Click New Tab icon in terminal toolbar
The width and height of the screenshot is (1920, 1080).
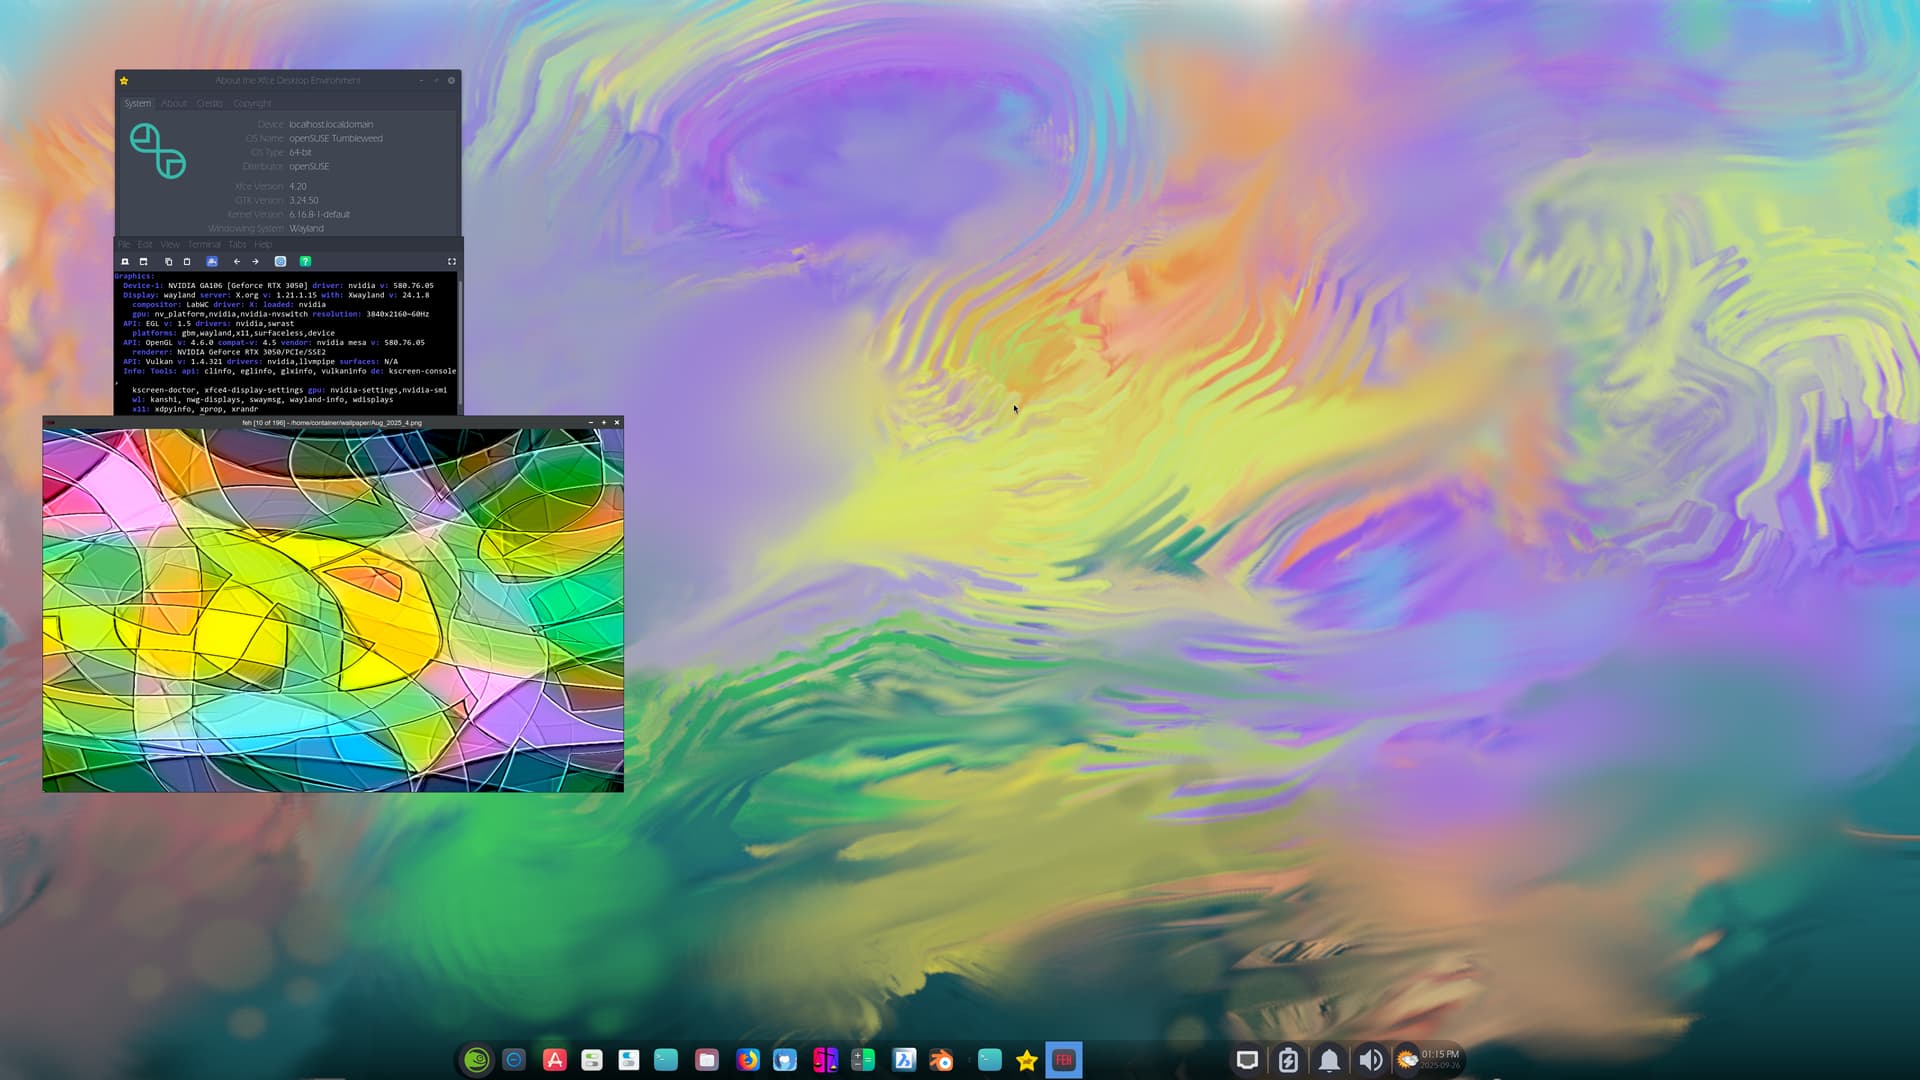point(125,262)
